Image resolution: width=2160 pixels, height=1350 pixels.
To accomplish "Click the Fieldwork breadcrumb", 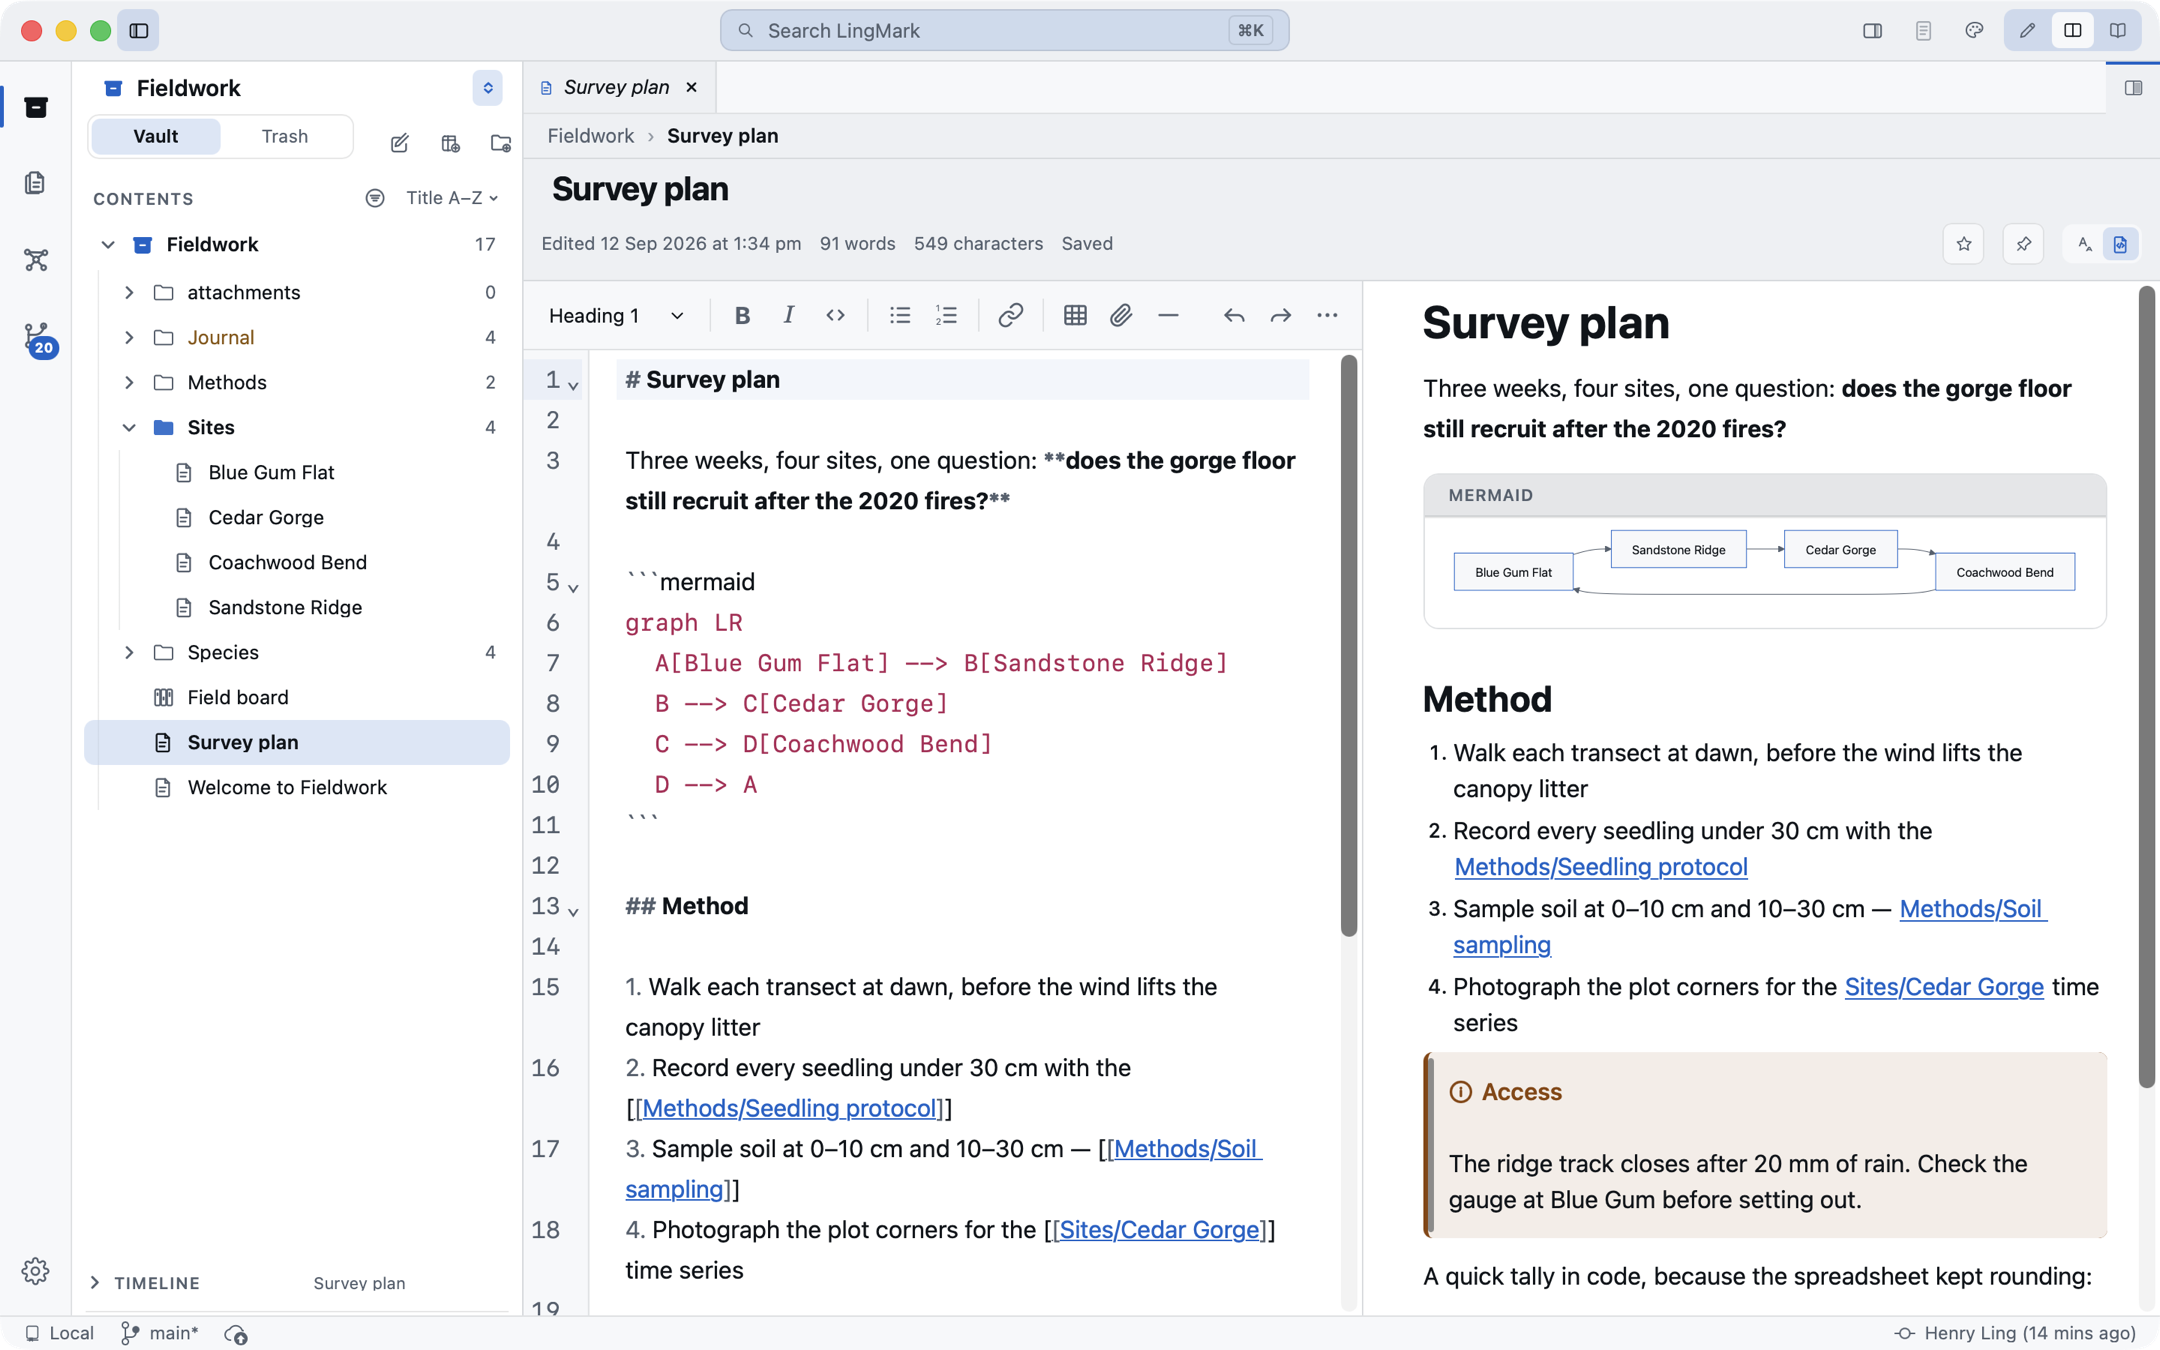I will [590, 136].
